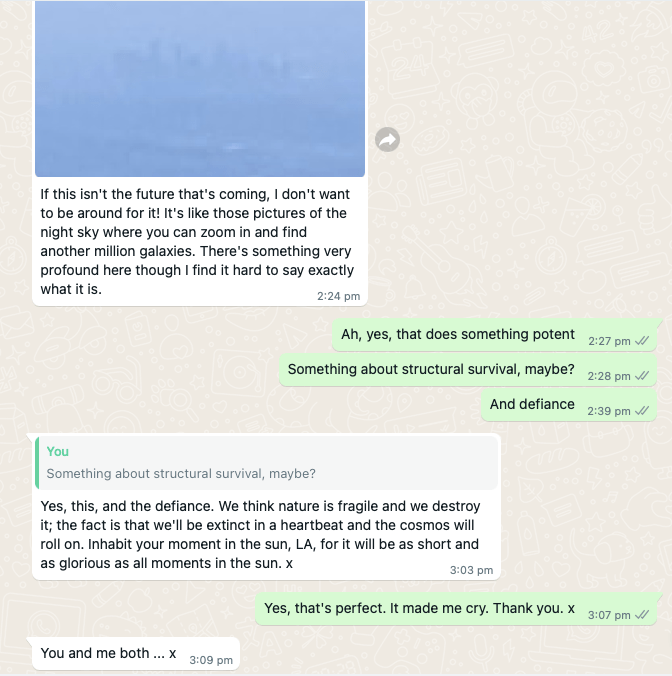Select the 'Yes, that's perfect. It made me cry' message
This screenshot has height=676, width=672.
click(419, 608)
